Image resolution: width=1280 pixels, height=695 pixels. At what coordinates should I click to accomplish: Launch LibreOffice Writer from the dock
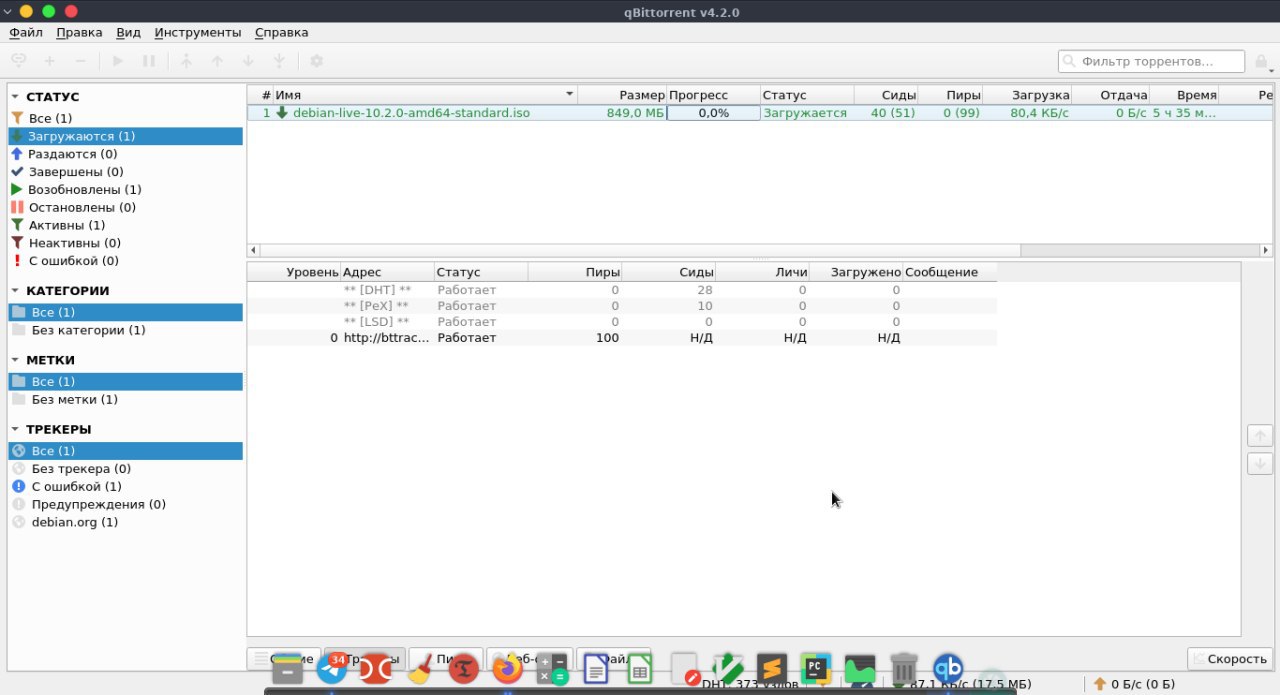[596, 668]
